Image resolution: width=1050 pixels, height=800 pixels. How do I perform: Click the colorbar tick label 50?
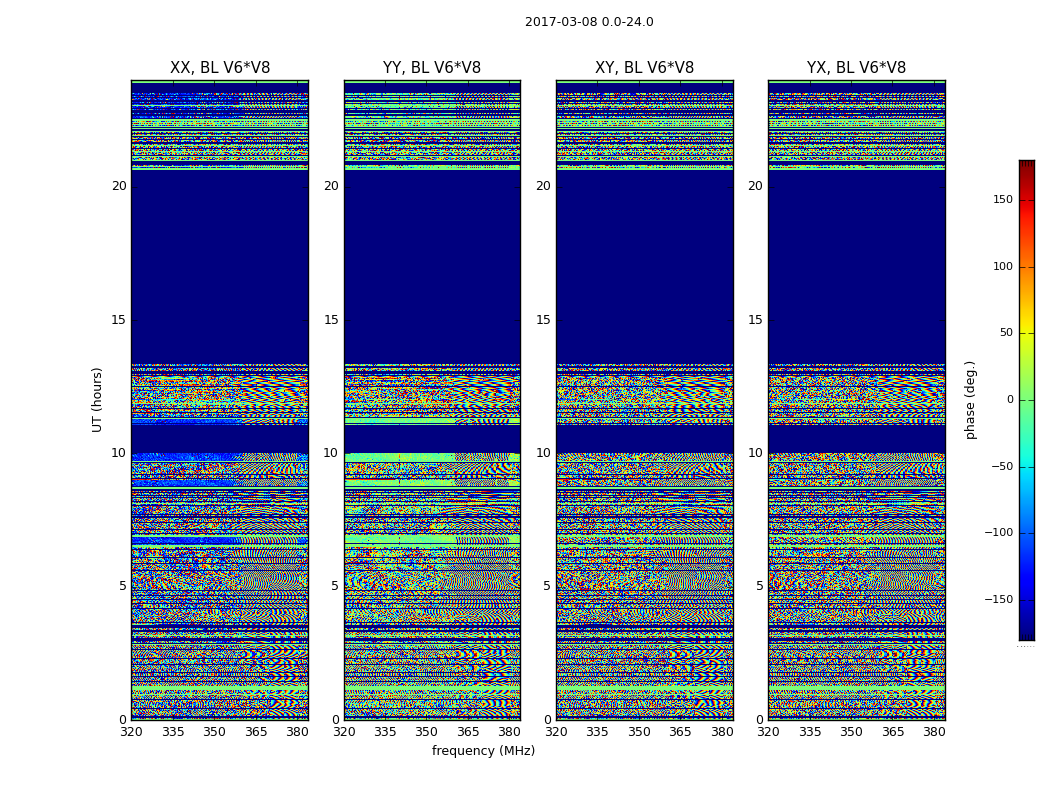(x=1006, y=333)
